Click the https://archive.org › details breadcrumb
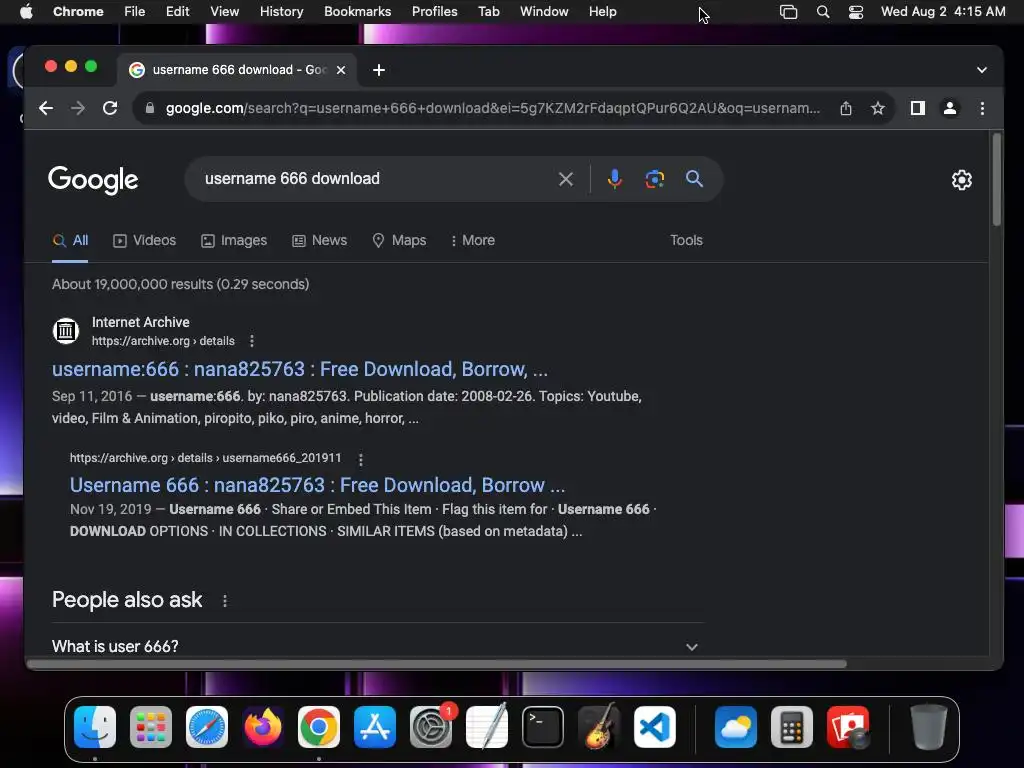The height and width of the screenshot is (768, 1024). pyautogui.click(x=163, y=341)
